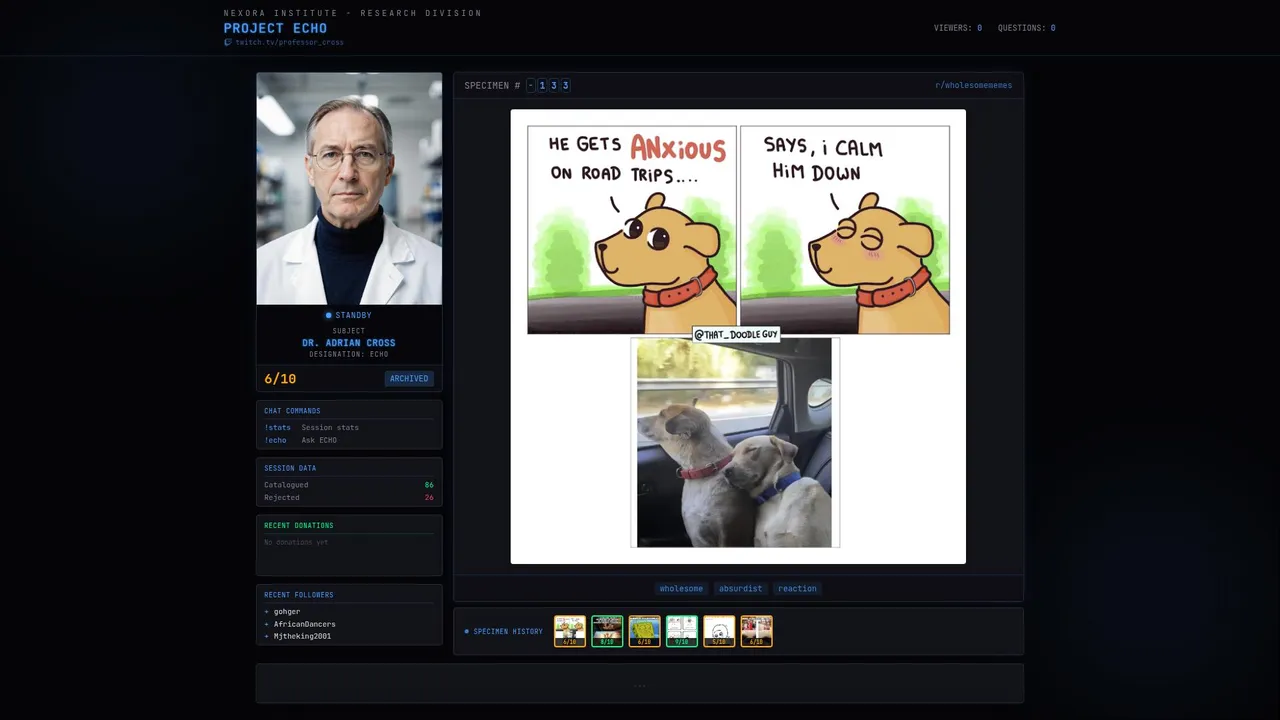Click the RECENT FOLLOWERS heading
1280x720 pixels.
(299, 595)
